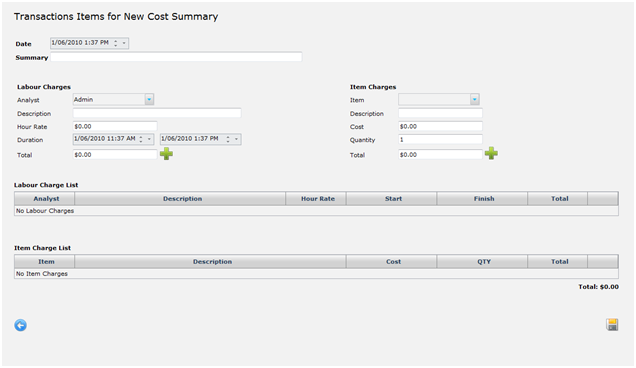
Task: Open the Analyst dropdown showing Admin
Action: point(149,99)
